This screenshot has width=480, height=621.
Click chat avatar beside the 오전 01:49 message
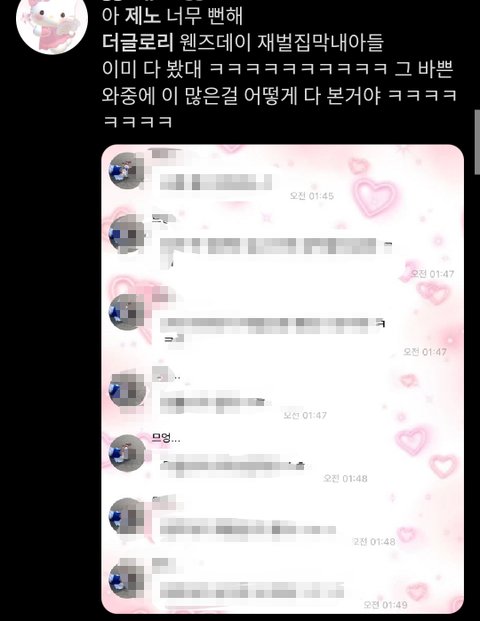pyautogui.click(x=127, y=579)
